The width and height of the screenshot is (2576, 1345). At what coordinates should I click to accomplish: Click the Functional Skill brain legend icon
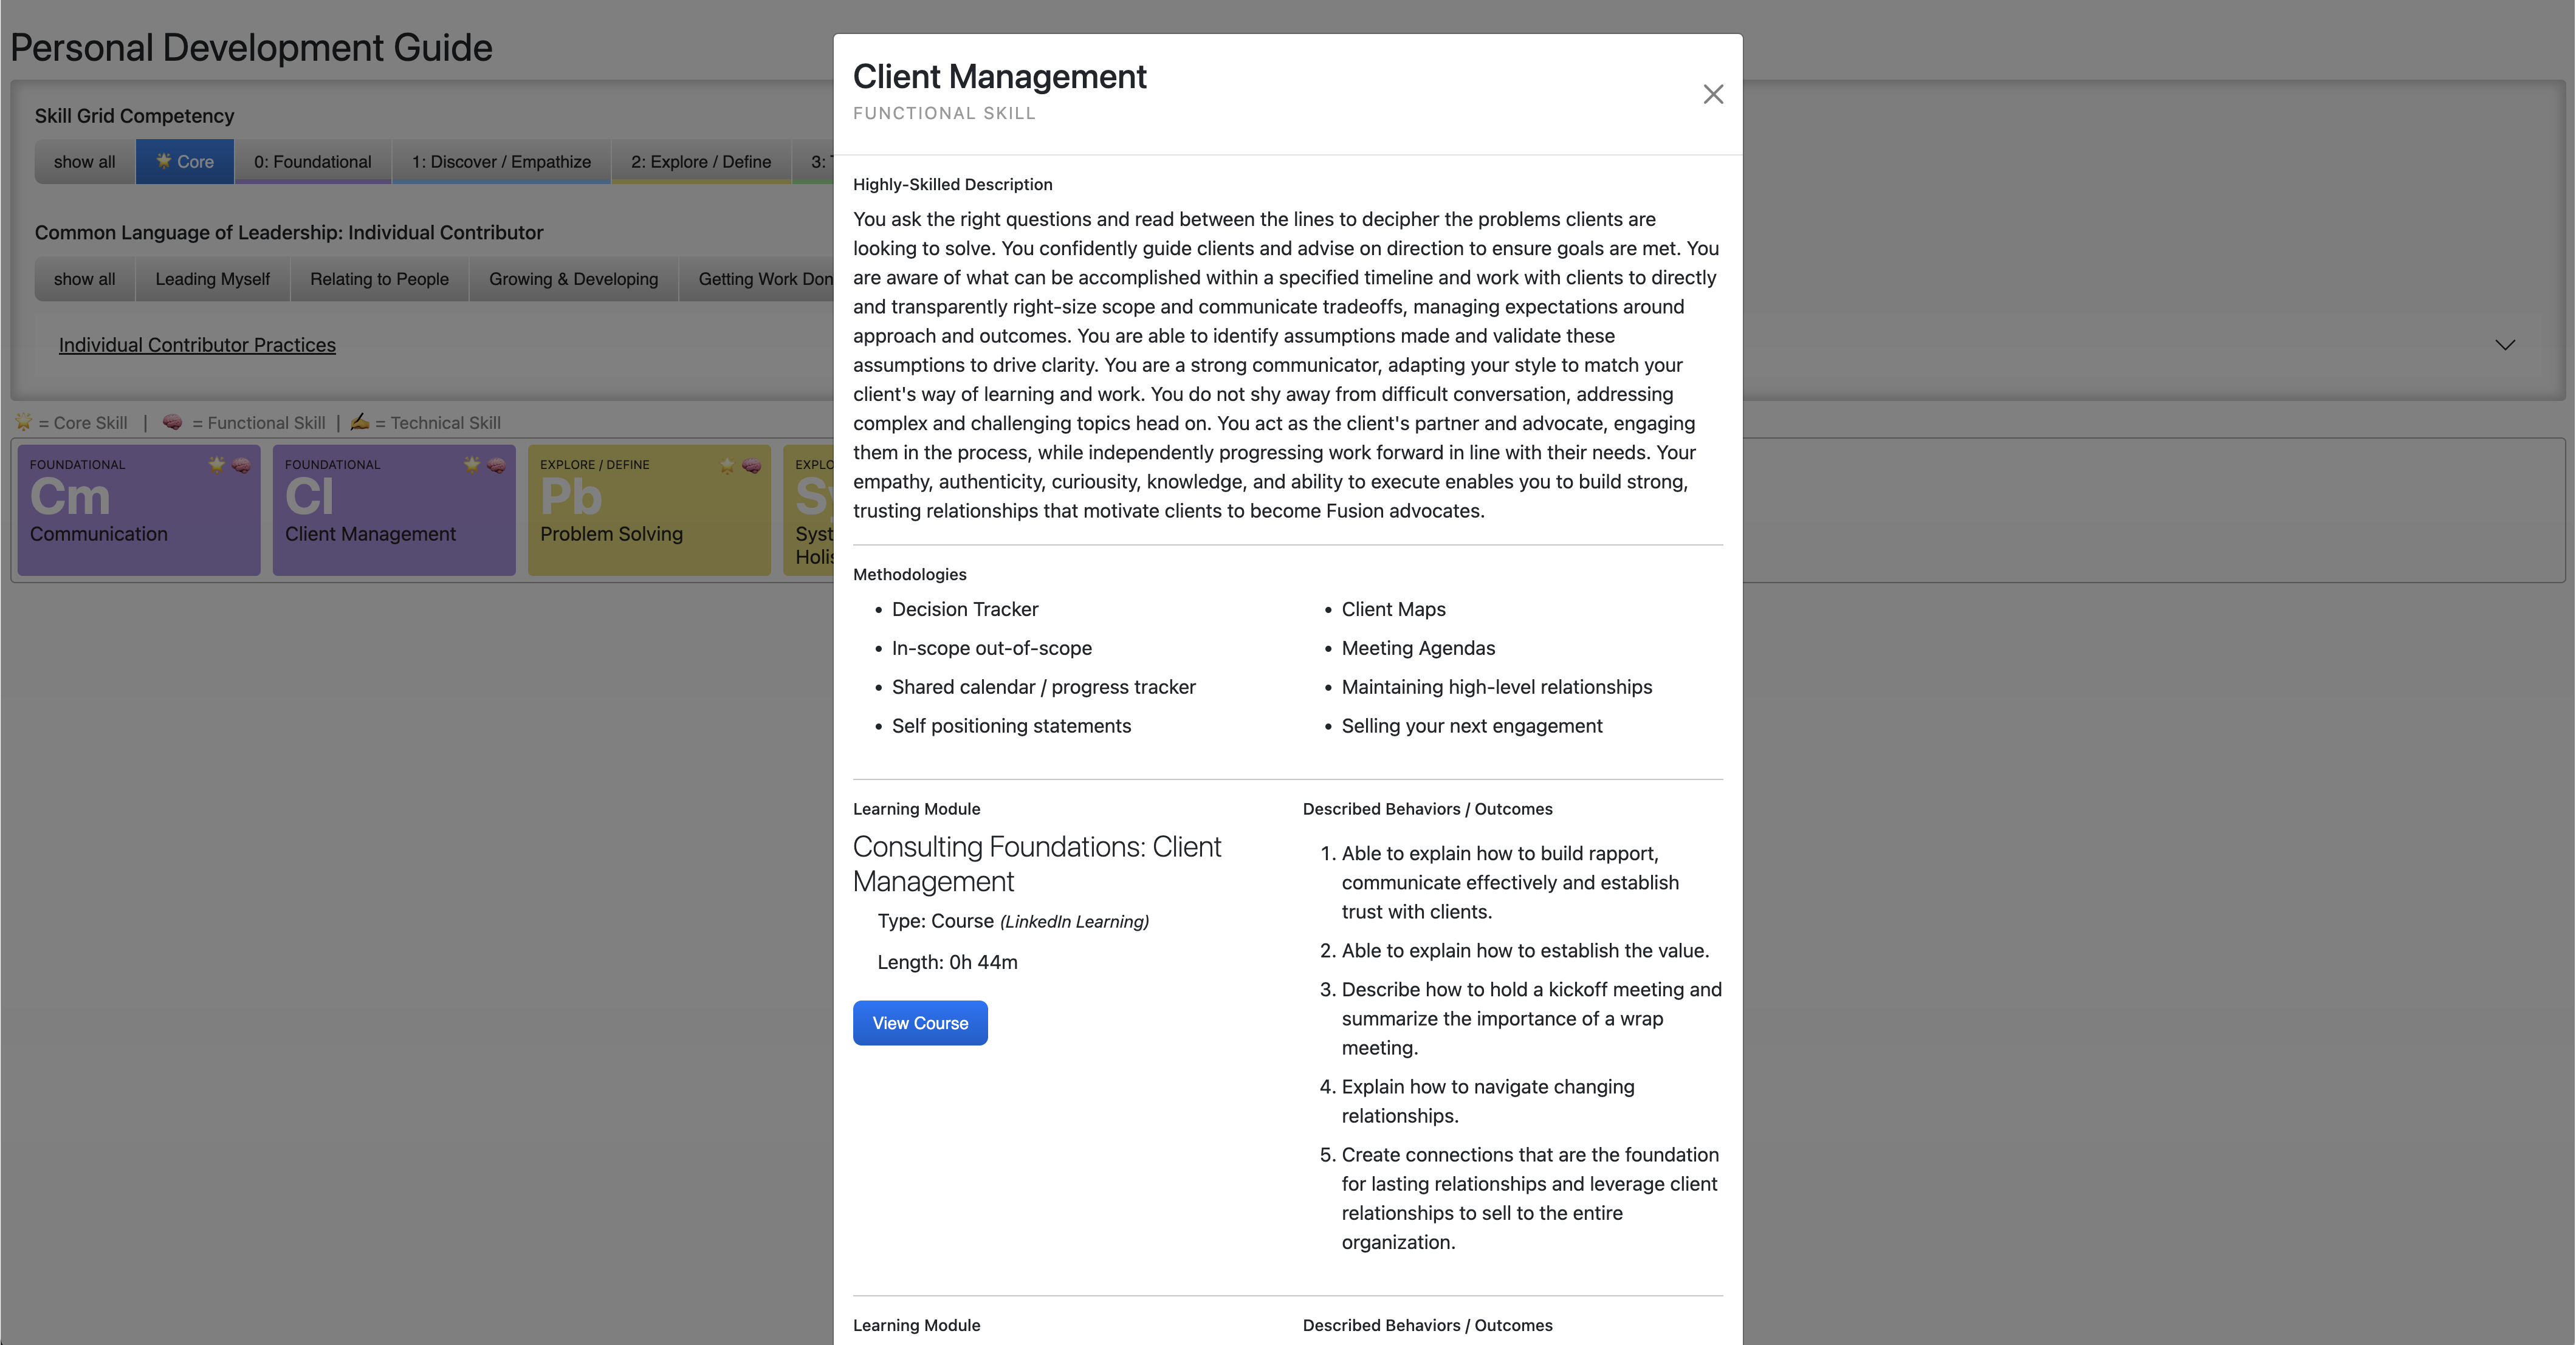(172, 422)
